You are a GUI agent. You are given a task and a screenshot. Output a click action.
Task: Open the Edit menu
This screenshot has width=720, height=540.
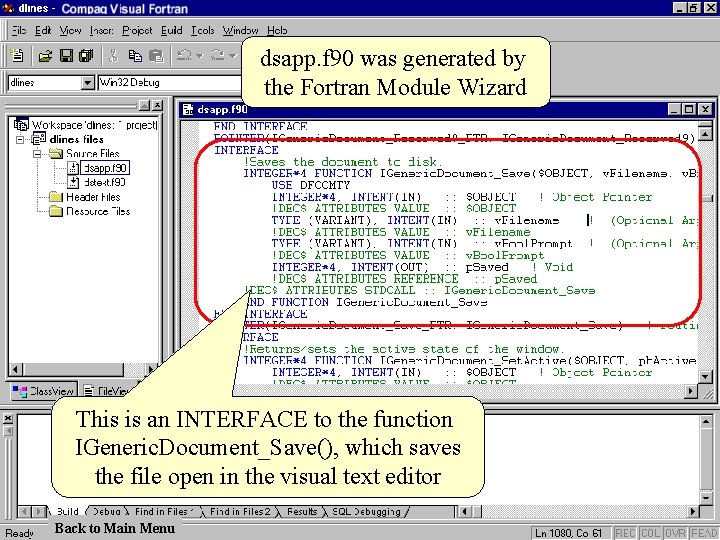click(x=43, y=30)
